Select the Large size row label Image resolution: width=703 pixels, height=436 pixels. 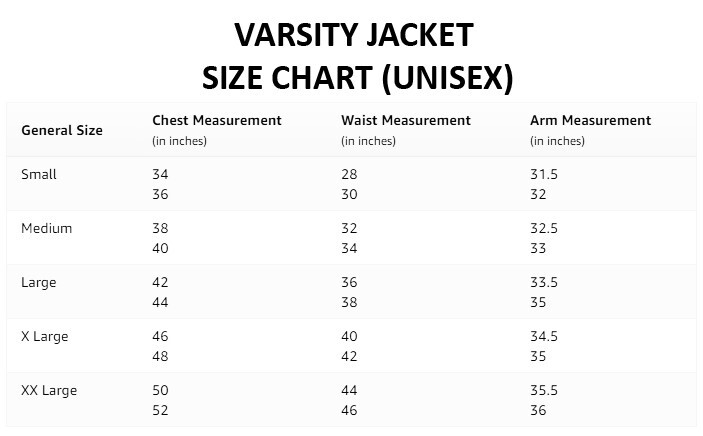(x=39, y=283)
